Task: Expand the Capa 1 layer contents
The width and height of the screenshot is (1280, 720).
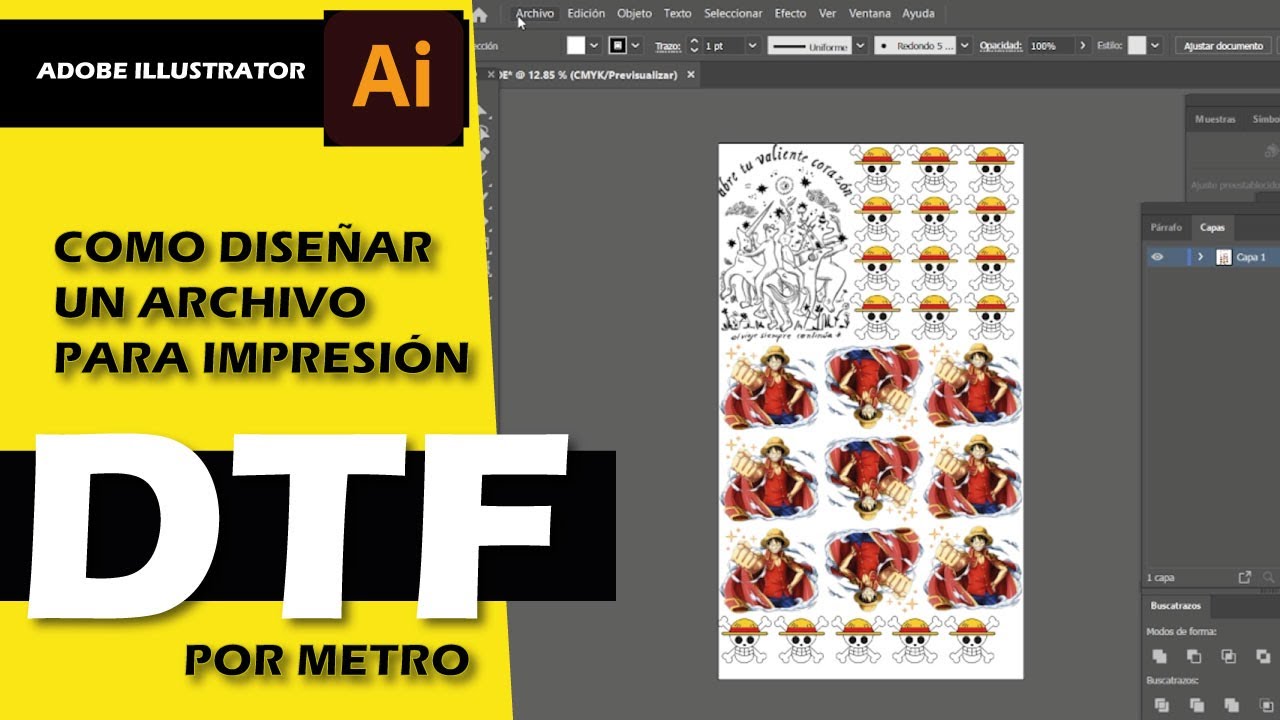Action: click(1200, 257)
